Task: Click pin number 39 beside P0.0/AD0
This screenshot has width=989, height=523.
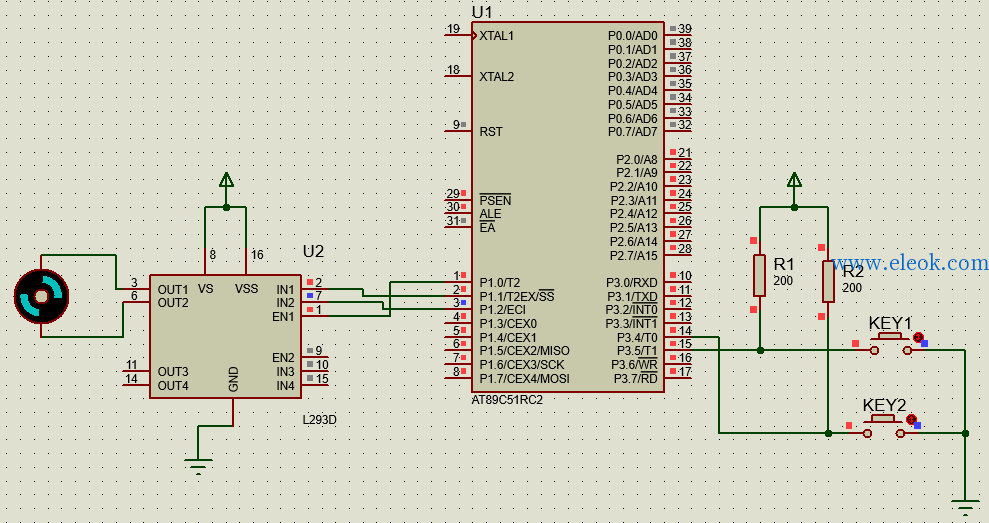Action: (684, 28)
